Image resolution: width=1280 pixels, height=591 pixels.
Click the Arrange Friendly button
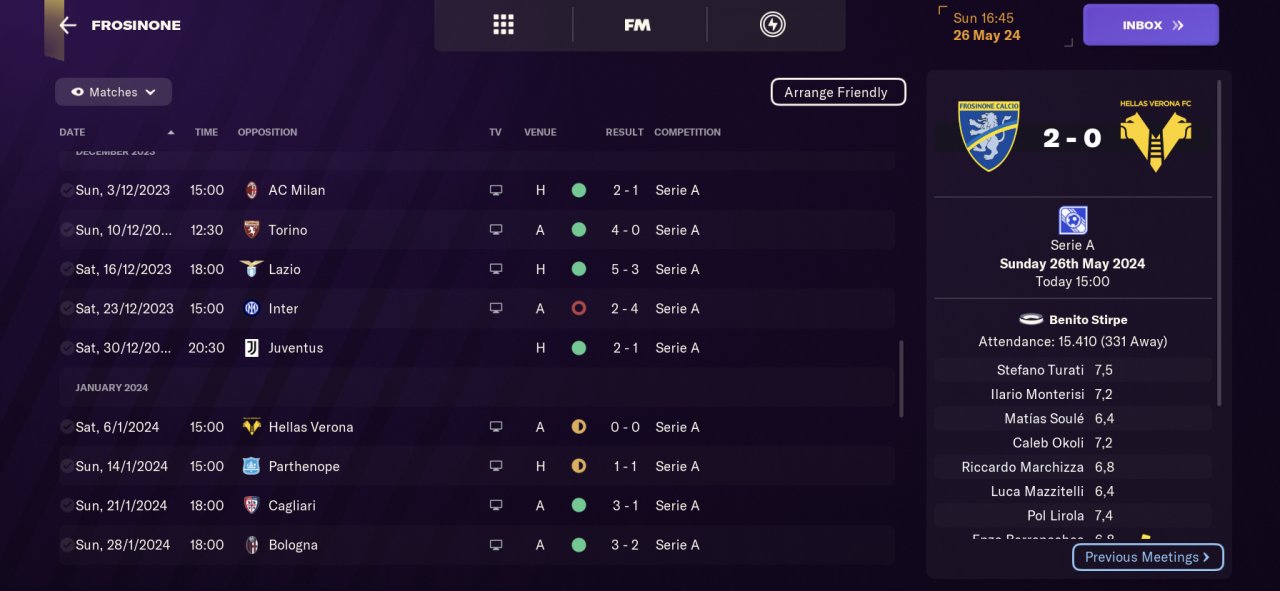click(837, 92)
